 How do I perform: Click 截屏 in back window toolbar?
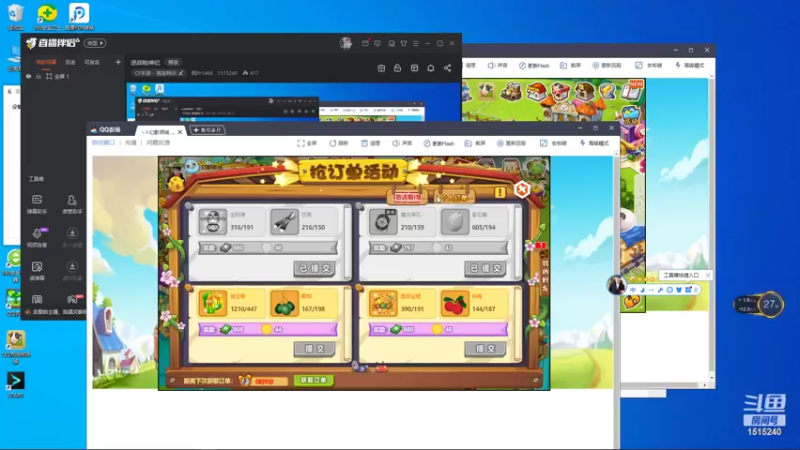click(570, 65)
